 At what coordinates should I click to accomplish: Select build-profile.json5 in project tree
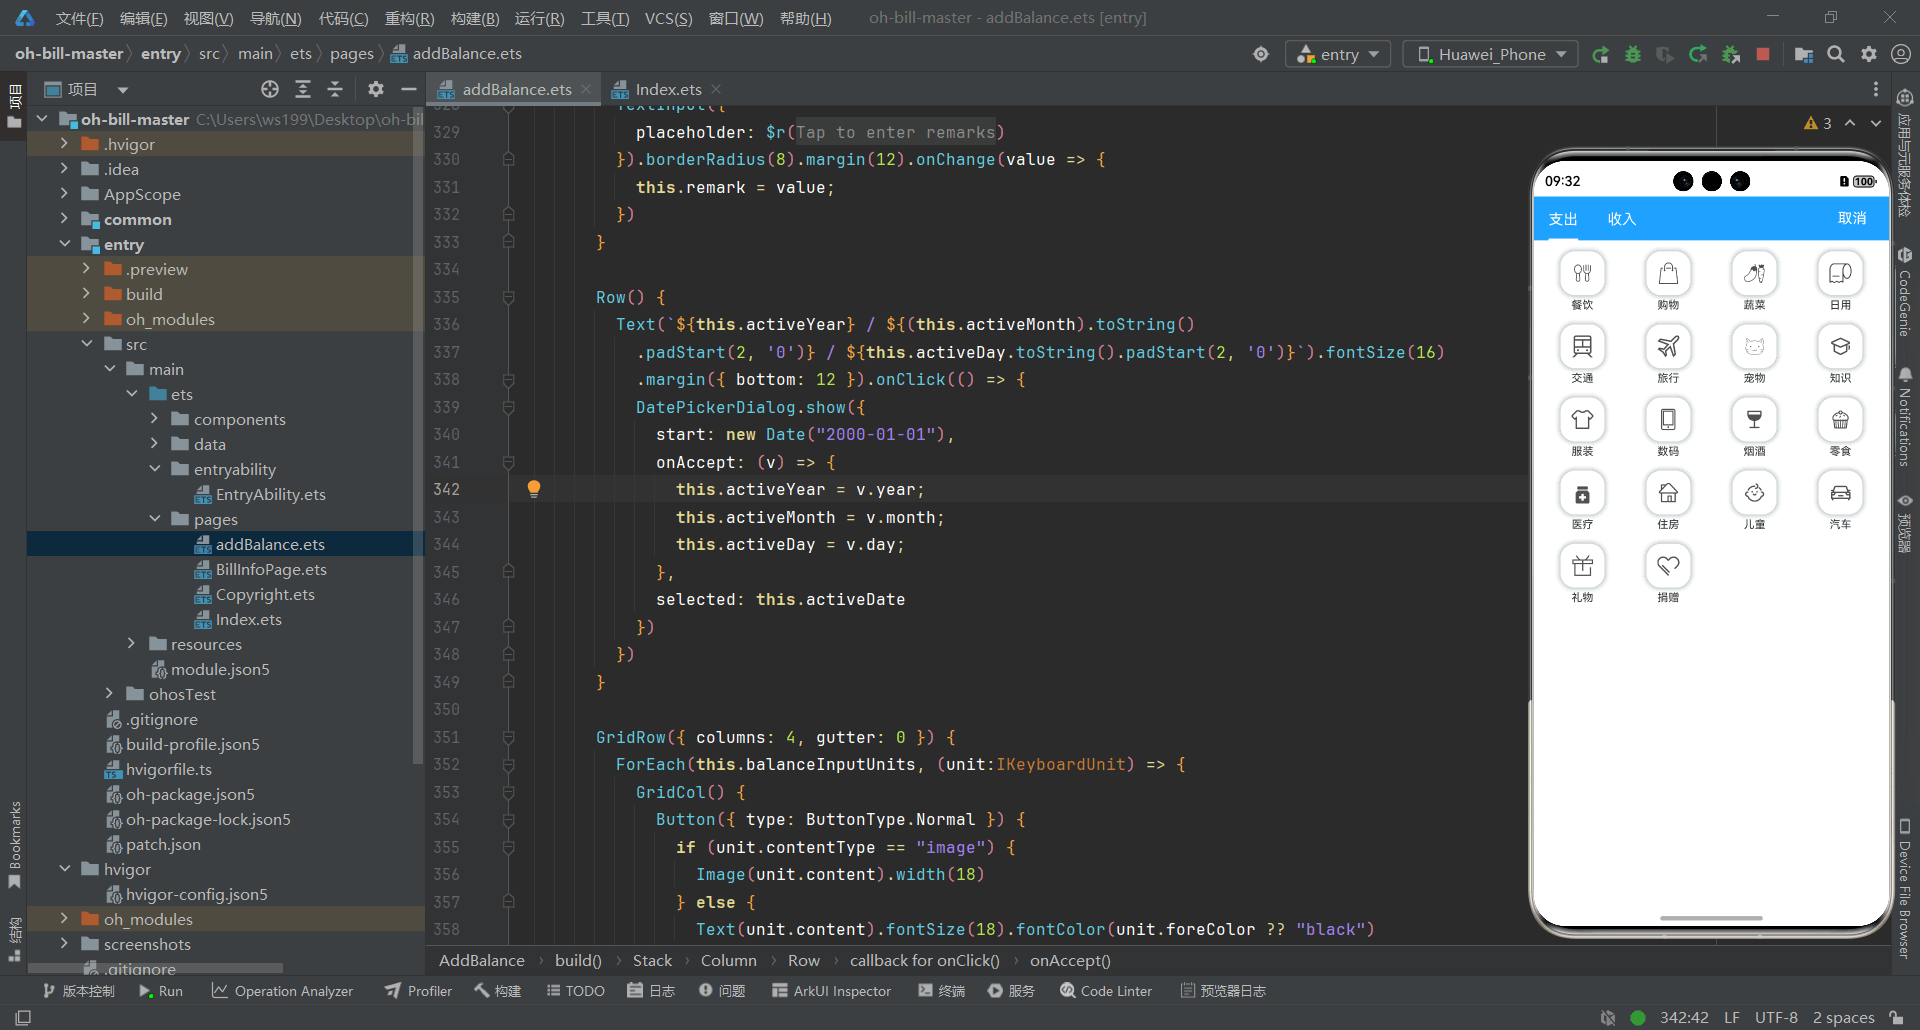pyautogui.click(x=192, y=744)
